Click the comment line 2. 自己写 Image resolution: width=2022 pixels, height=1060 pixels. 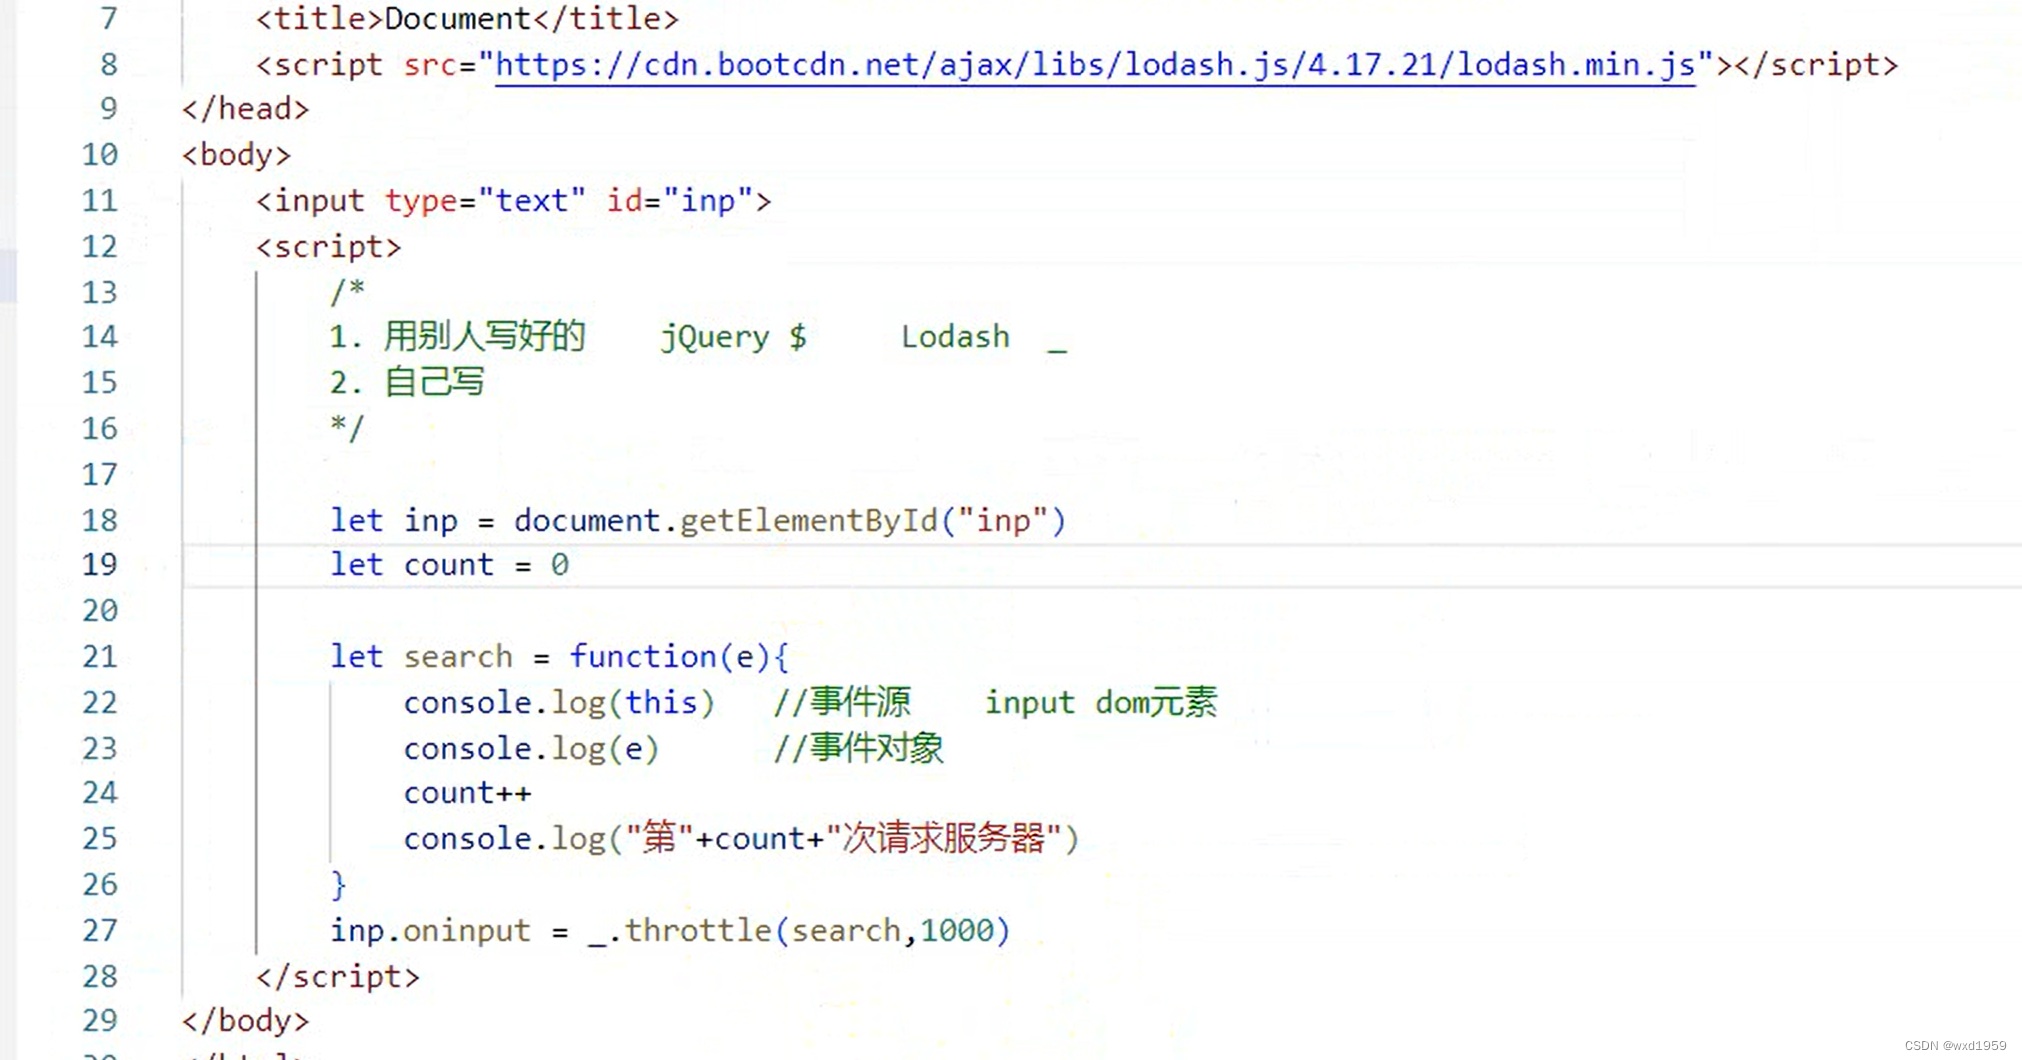407,383
